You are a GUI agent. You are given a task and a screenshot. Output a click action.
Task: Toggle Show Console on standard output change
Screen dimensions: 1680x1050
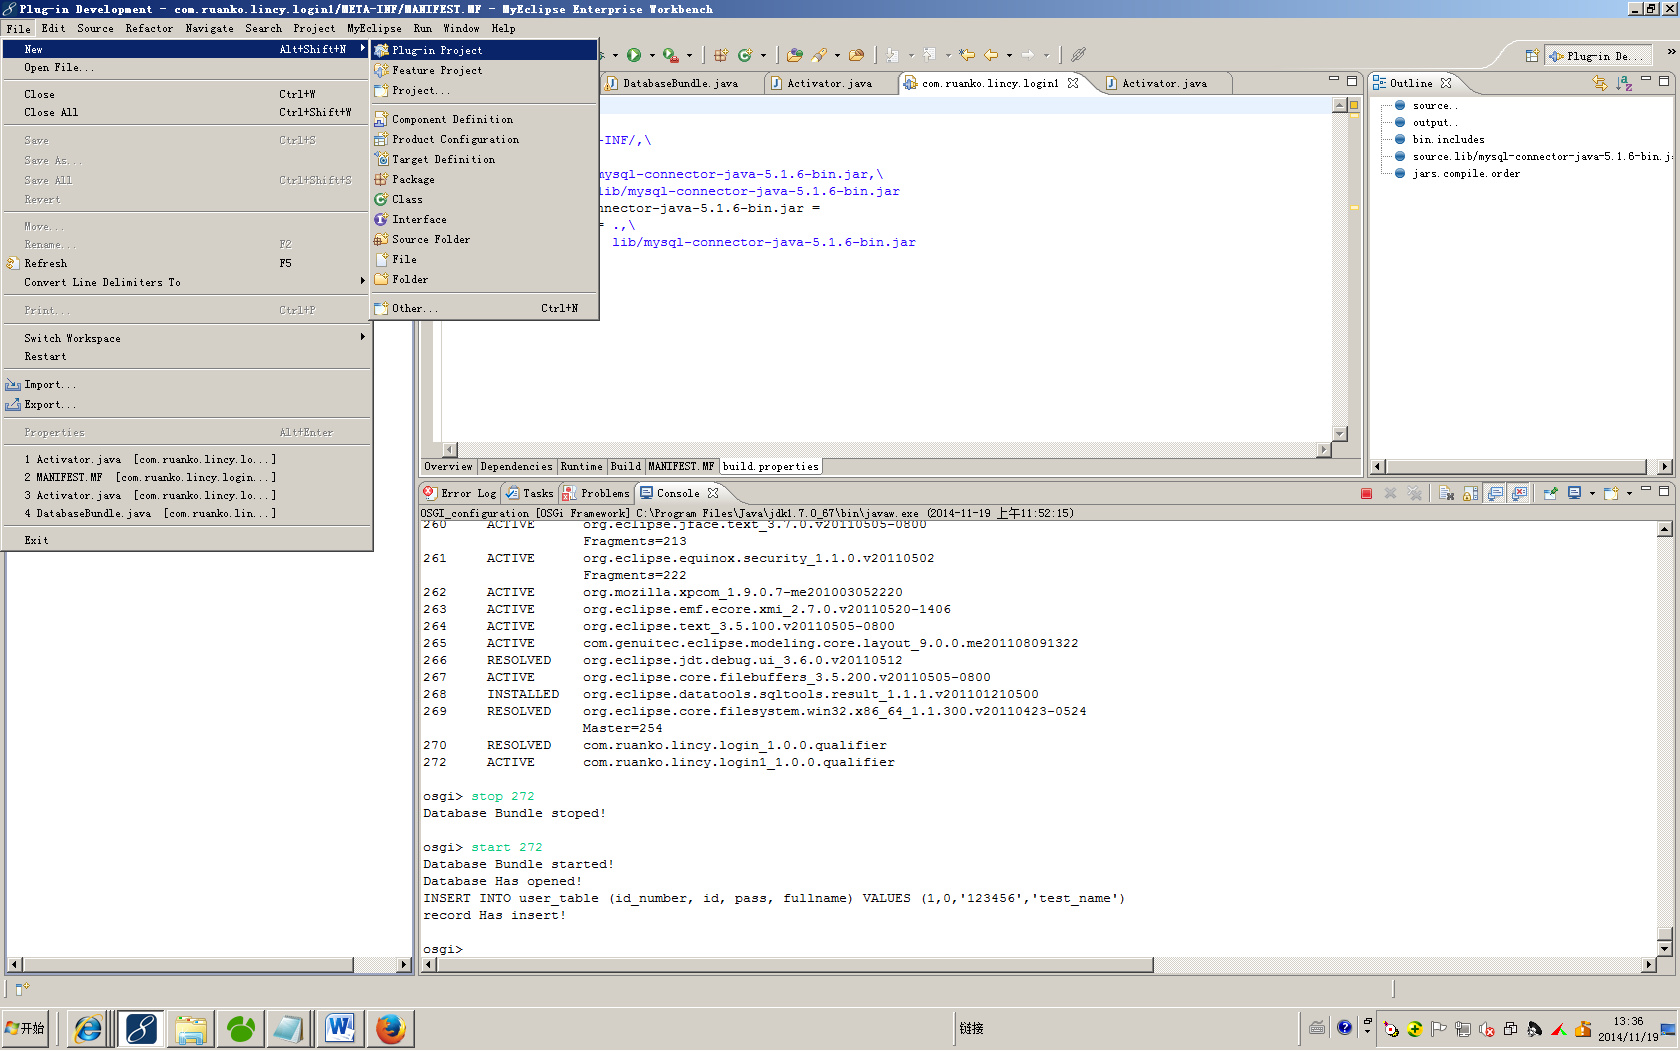click(1495, 493)
